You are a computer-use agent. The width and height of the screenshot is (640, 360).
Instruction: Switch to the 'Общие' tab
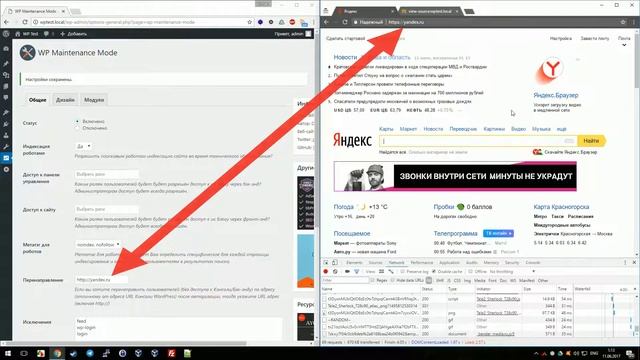(x=37, y=100)
